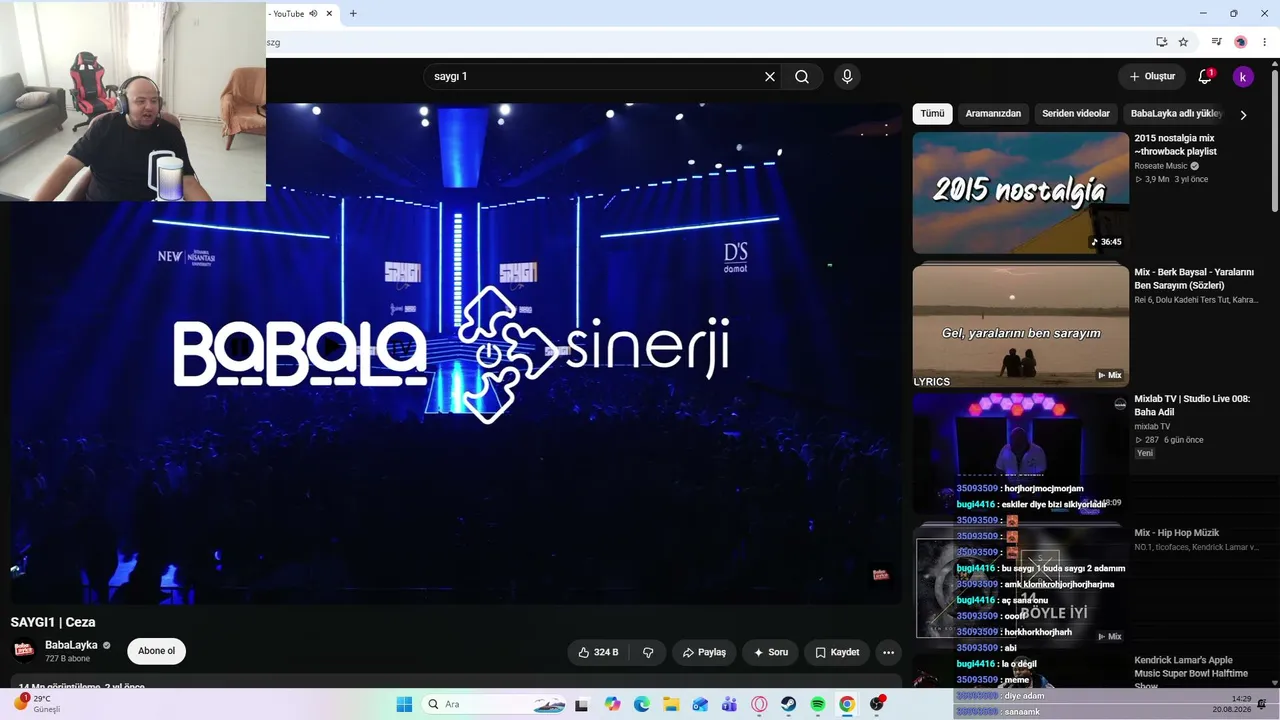Subscribe with the 'Abone ol' button
Image resolution: width=1280 pixels, height=720 pixels.
156,651
